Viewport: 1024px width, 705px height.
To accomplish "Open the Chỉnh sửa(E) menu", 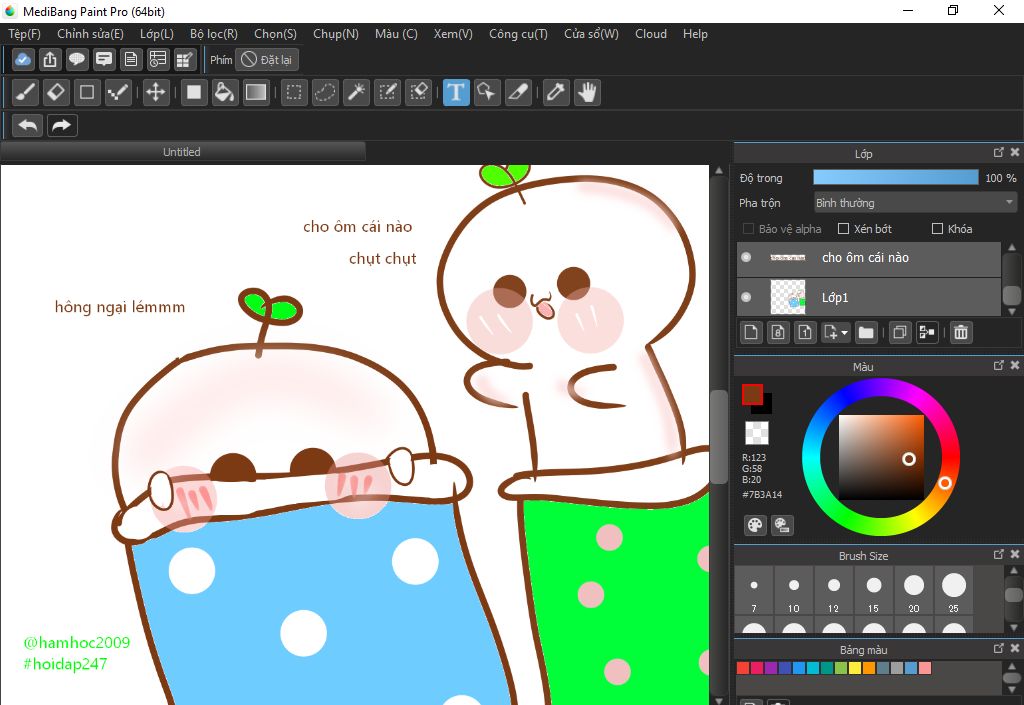I will pos(90,34).
